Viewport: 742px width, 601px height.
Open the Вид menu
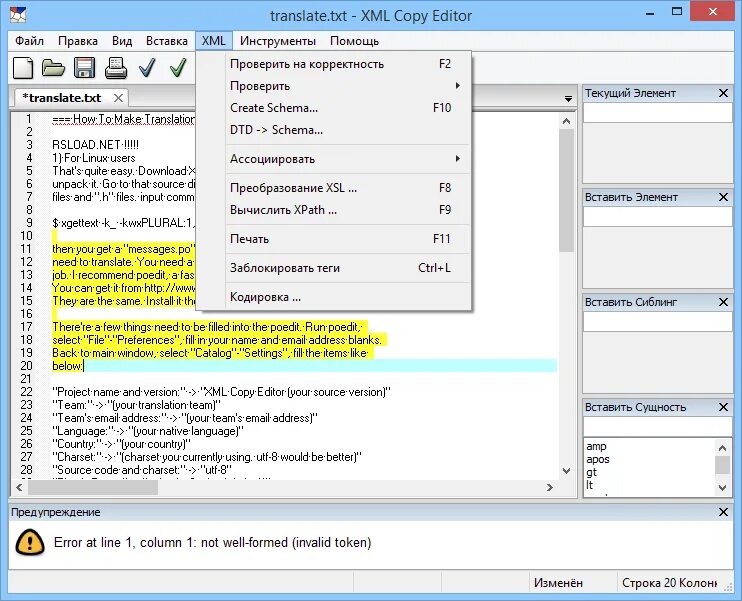click(122, 41)
